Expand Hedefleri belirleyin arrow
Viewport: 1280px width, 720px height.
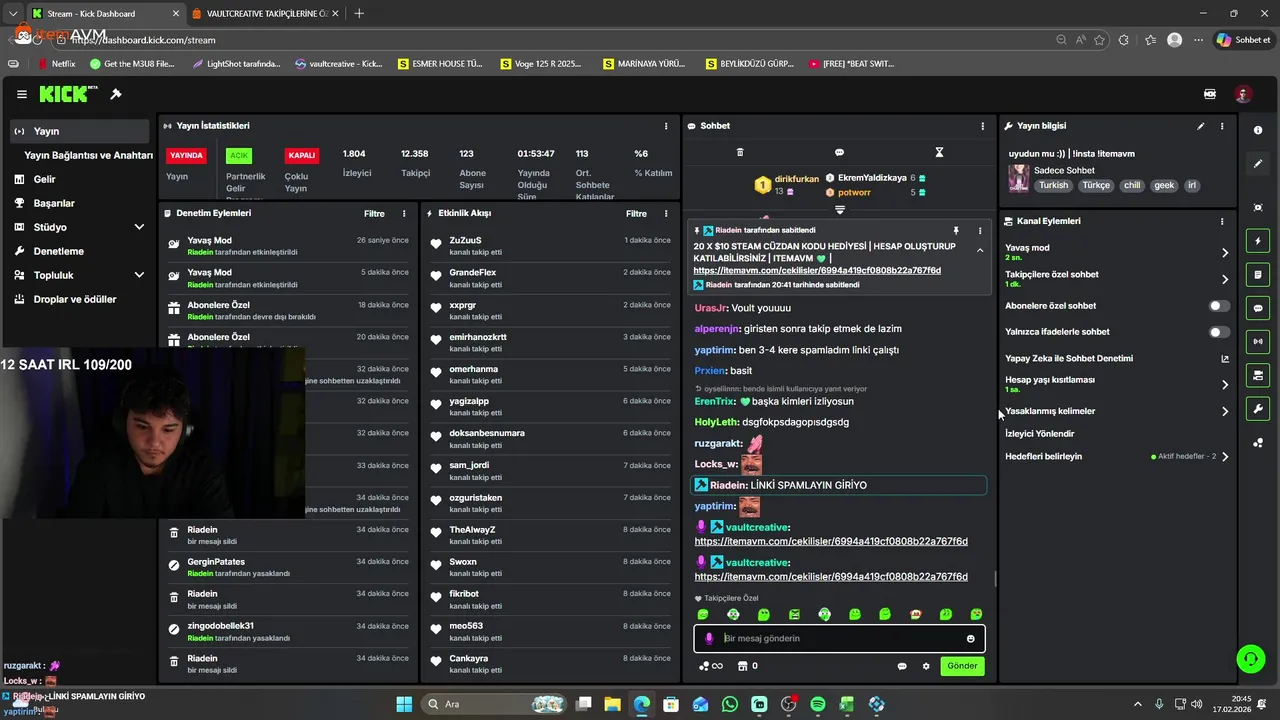pyautogui.click(x=1225, y=456)
